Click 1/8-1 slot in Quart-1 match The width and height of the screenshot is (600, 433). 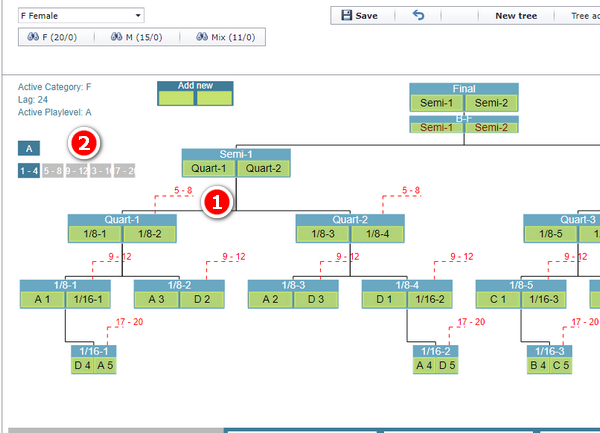pyautogui.click(x=95, y=234)
